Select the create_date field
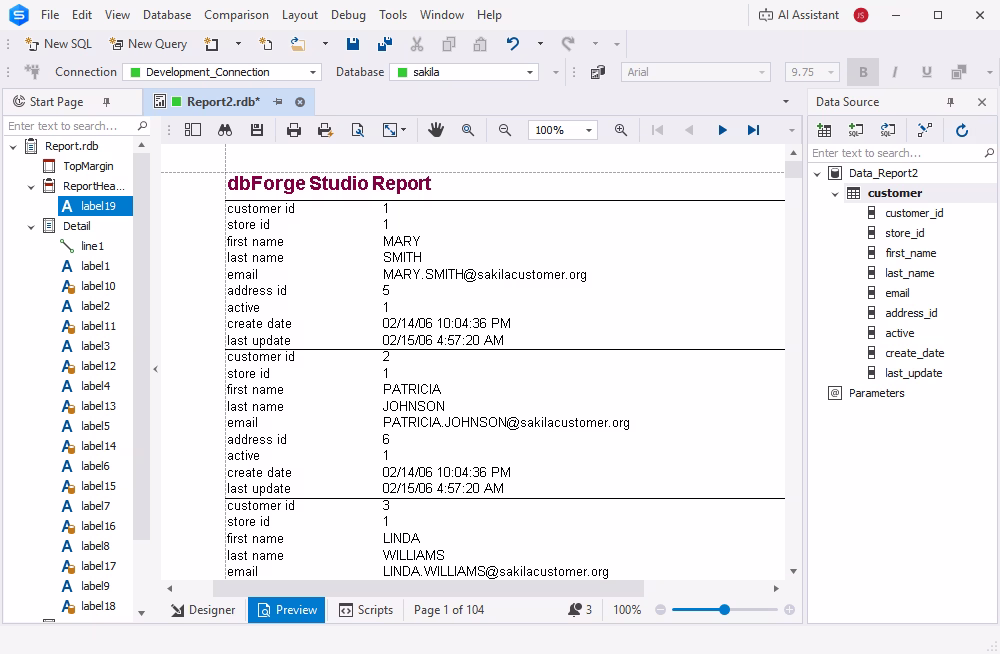 click(x=915, y=353)
